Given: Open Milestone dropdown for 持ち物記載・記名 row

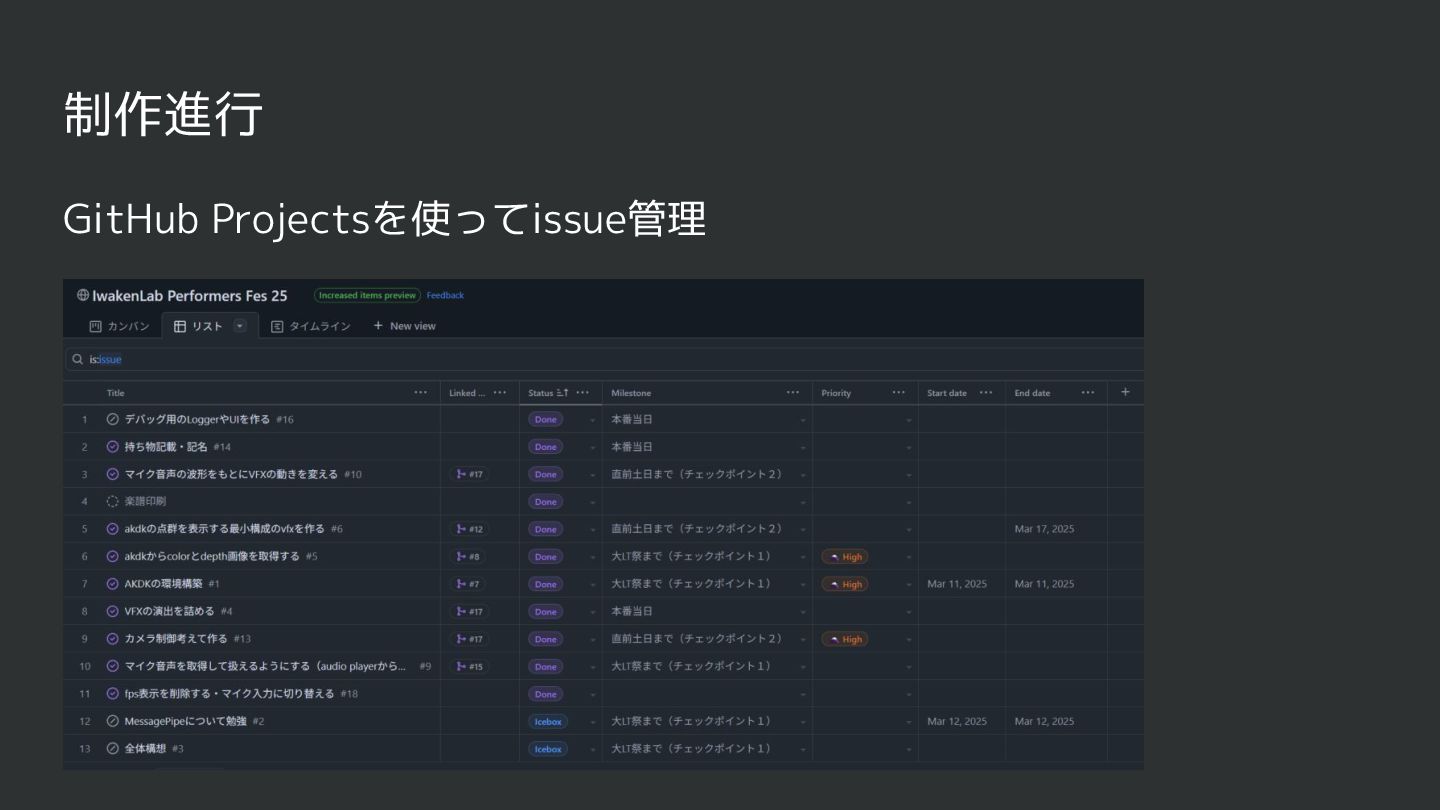Looking at the screenshot, I should (803, 447).
